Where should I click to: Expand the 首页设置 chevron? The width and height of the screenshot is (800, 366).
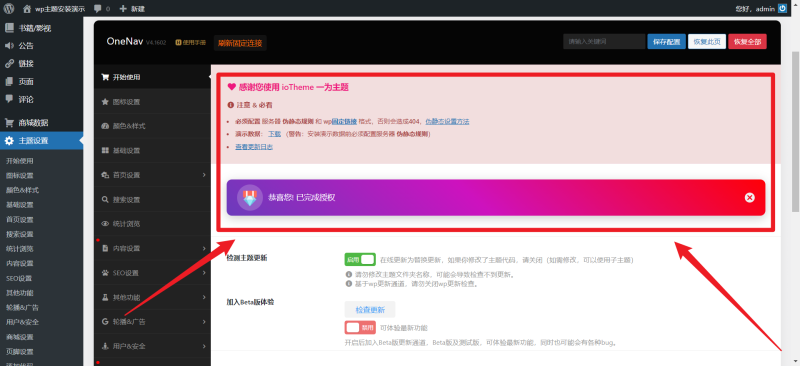[204, 175]
